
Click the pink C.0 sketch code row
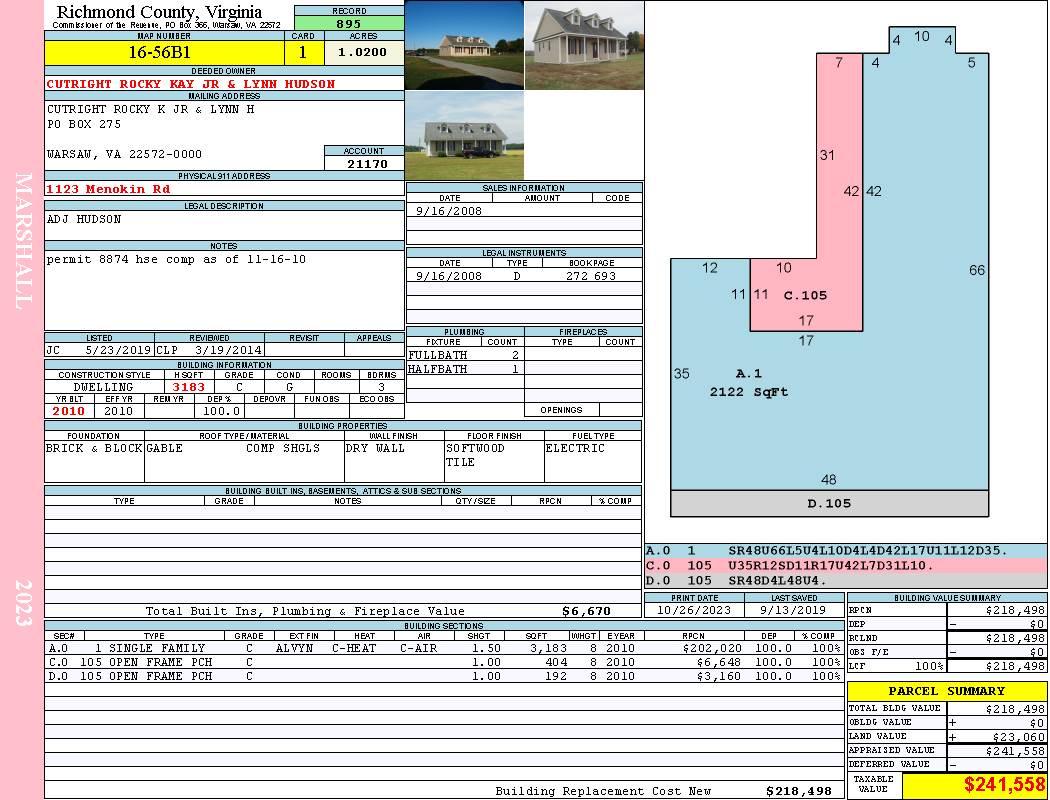click(x=845, y=565)
